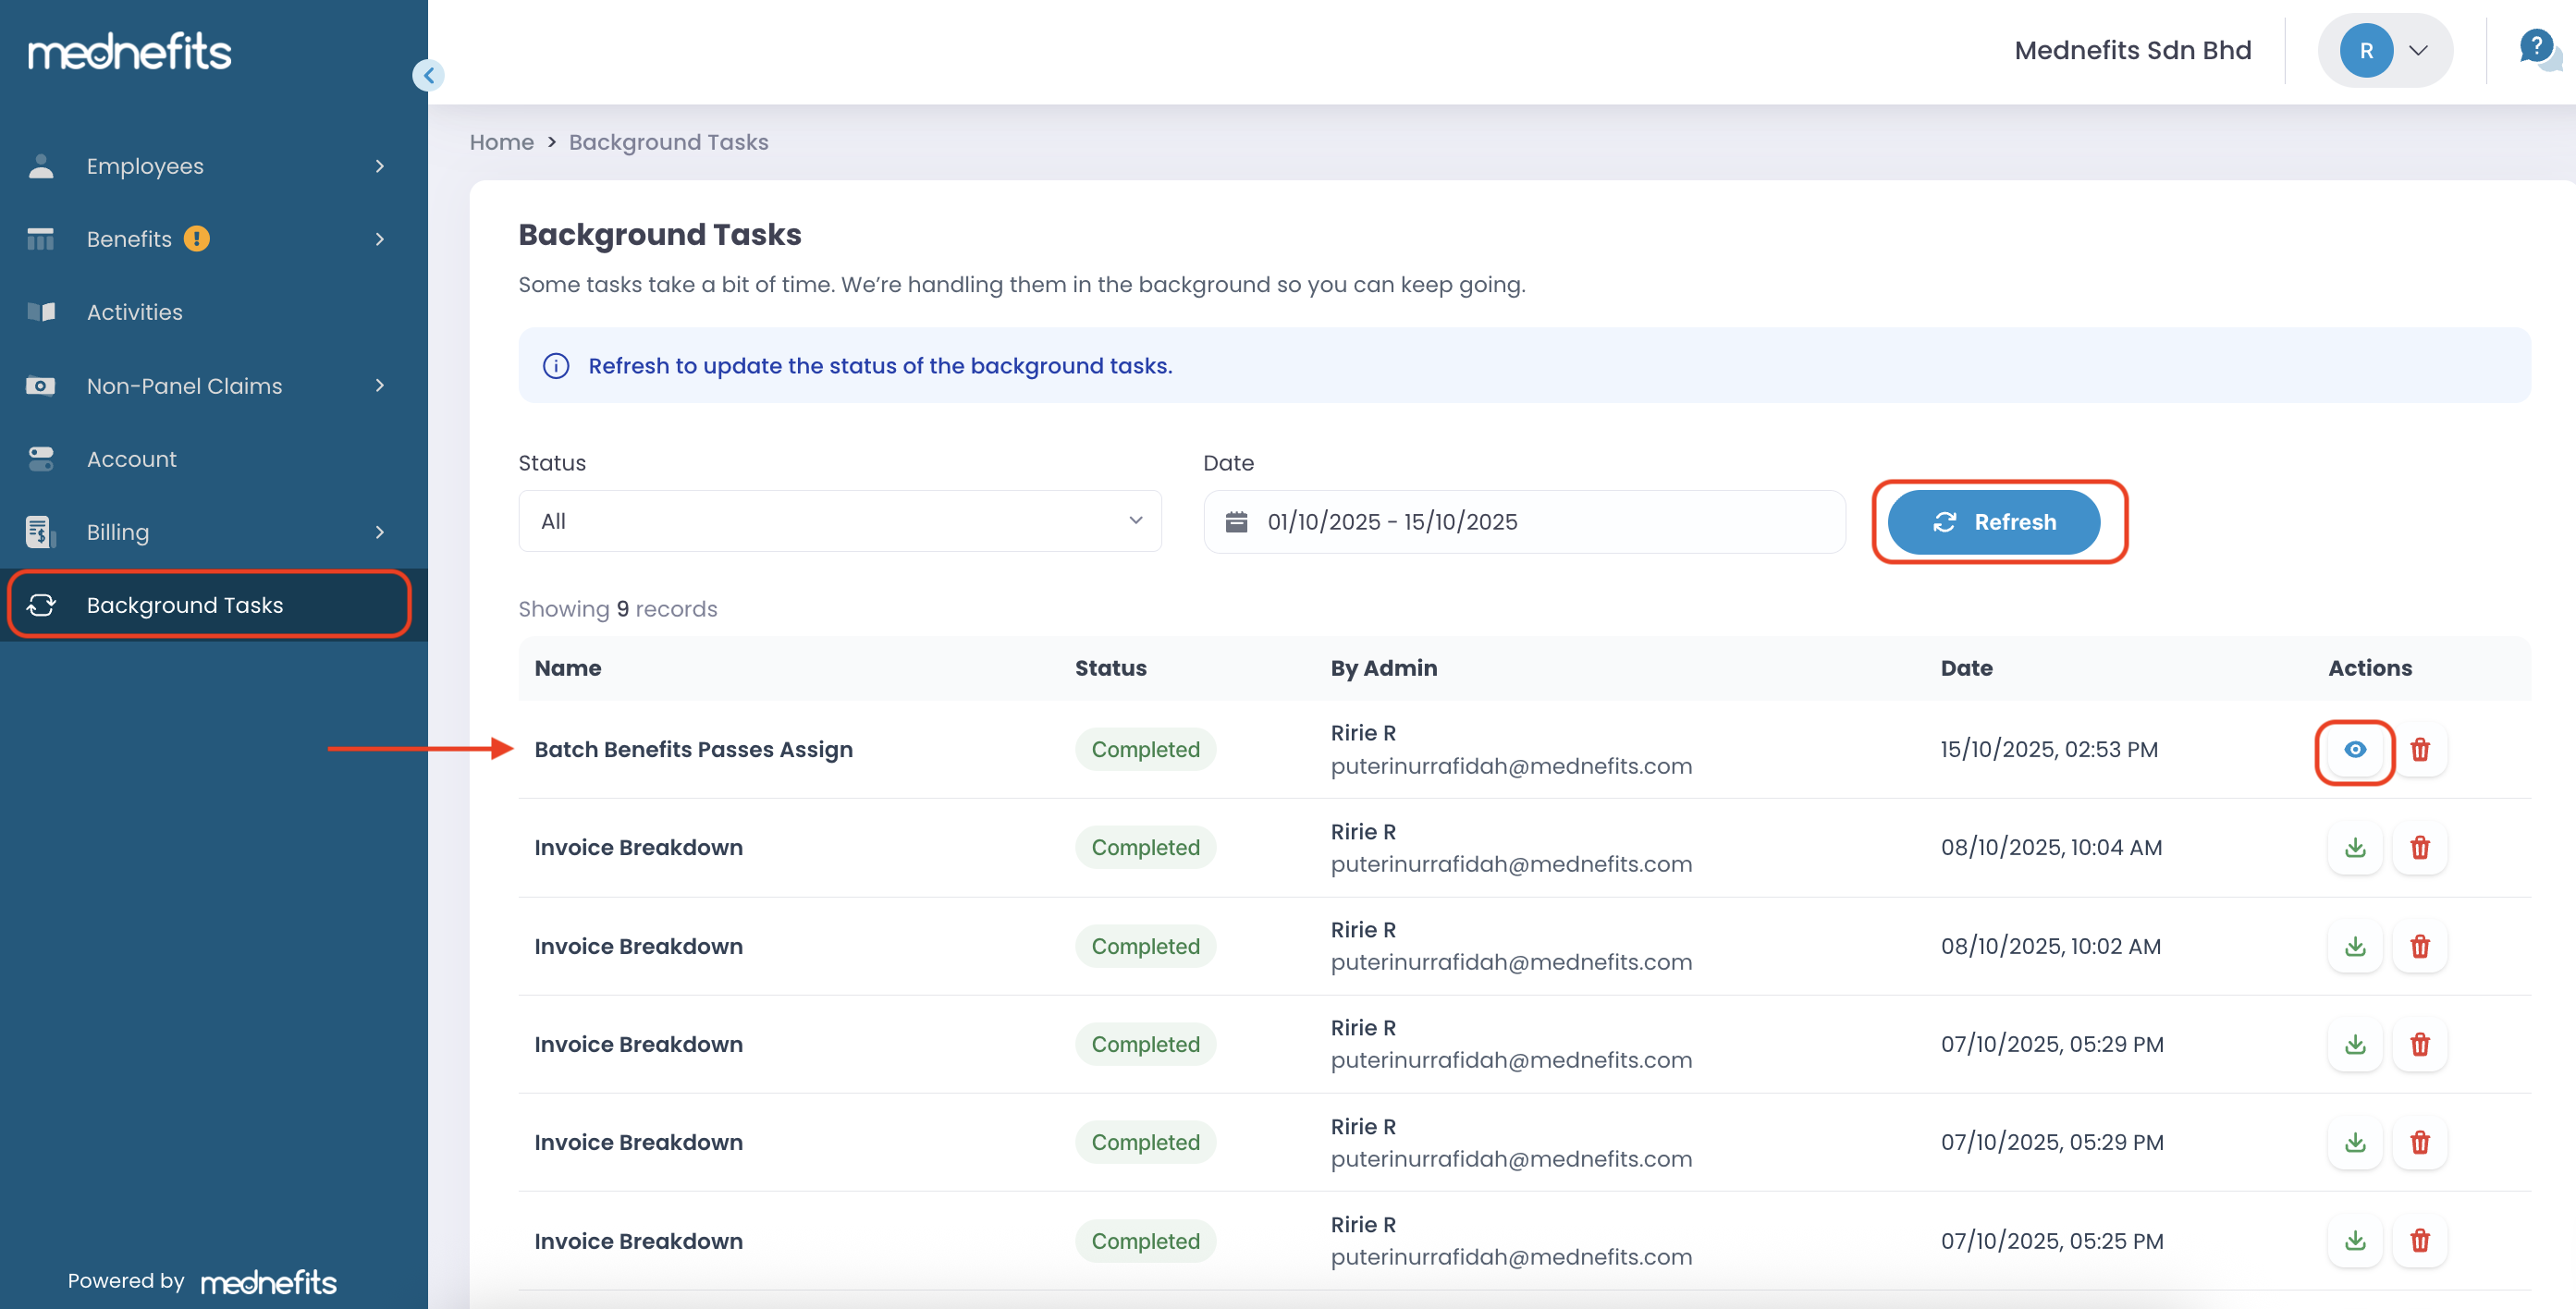Delete the 08/10/2025 10:02 AM Invoice Breakdown
The height and width of the screenshot is (1309, 2576).
click(x=2419, y=946)
